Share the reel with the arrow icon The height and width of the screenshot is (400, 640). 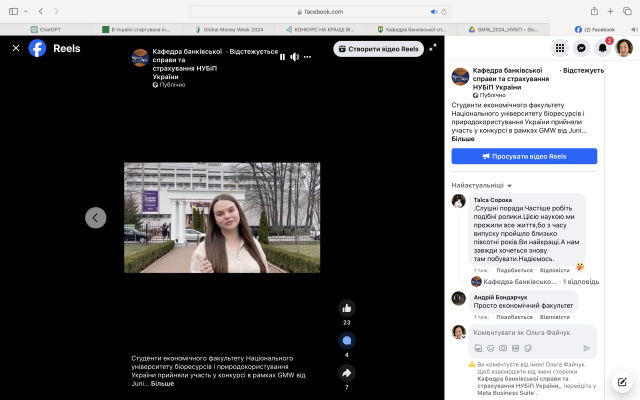pyautogui.click(x=347, y=373)
